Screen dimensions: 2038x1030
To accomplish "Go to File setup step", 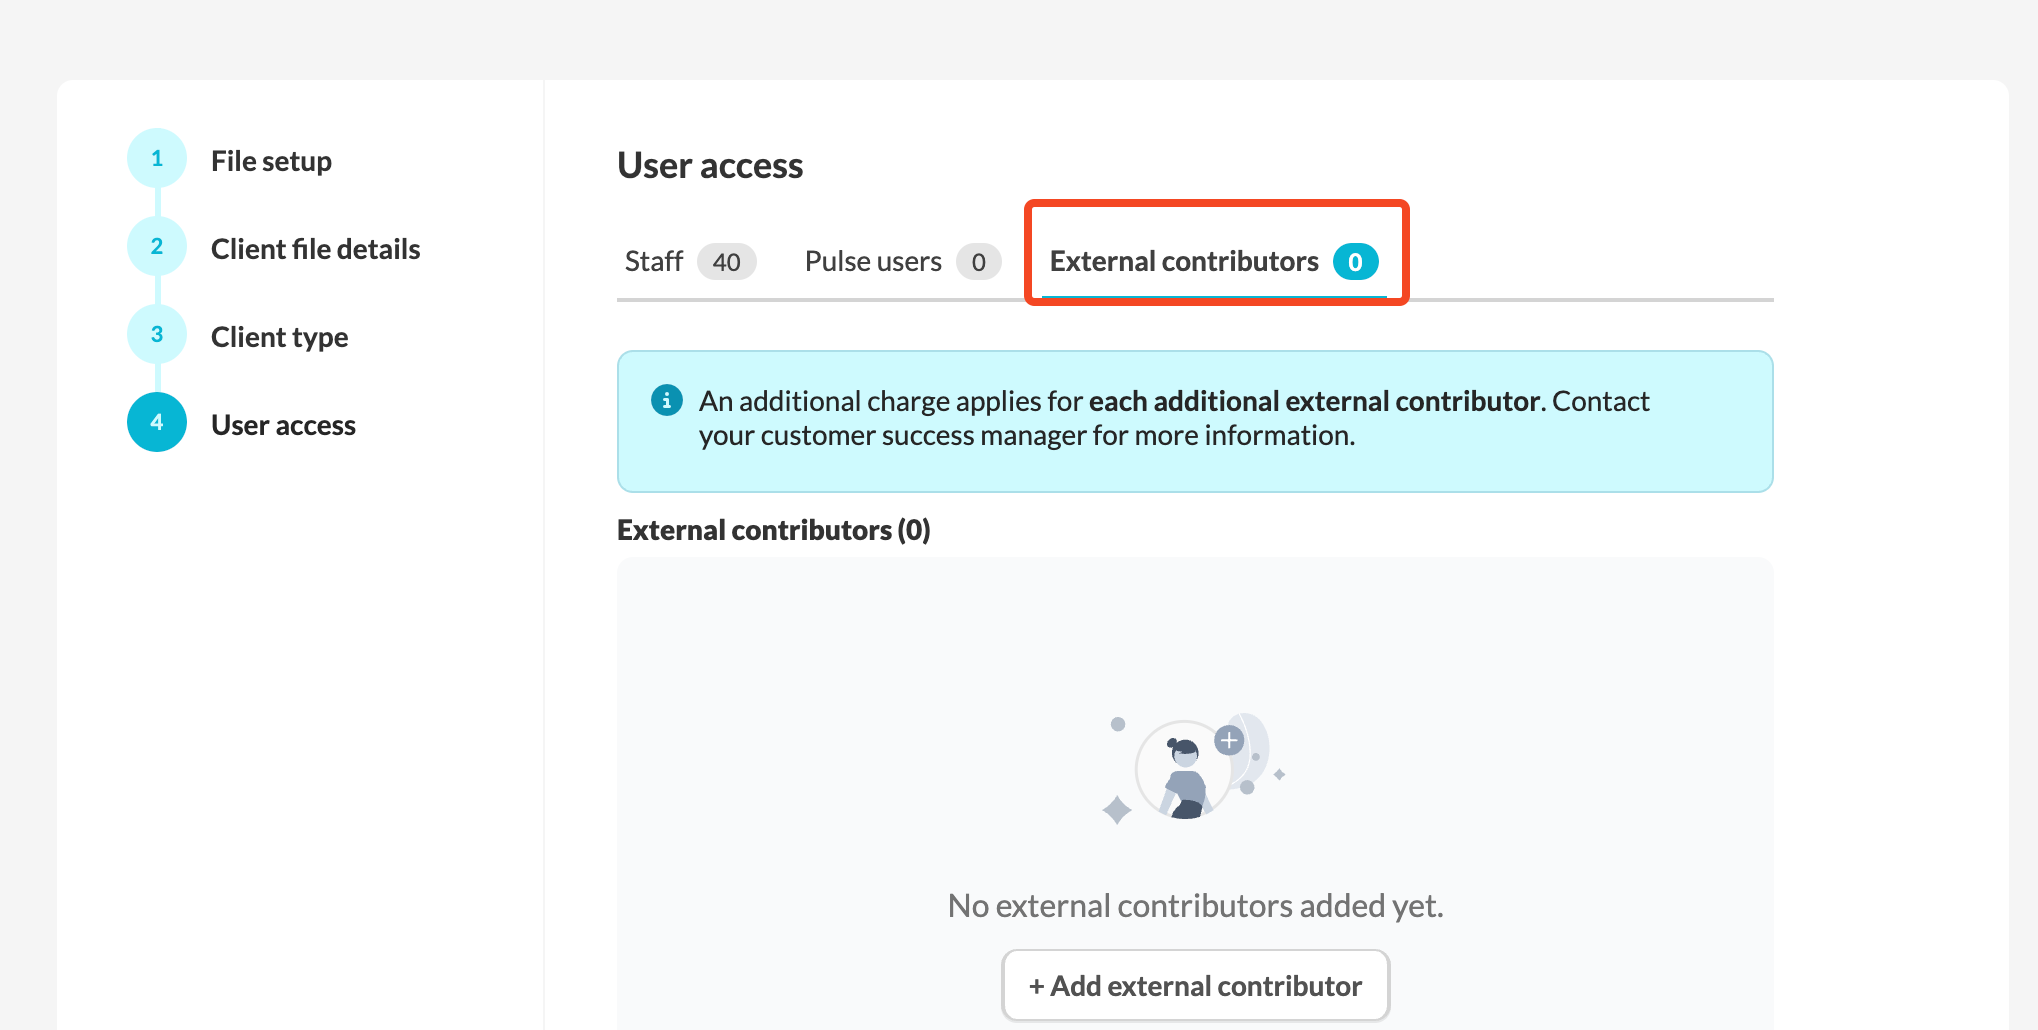I will [271, 161].
